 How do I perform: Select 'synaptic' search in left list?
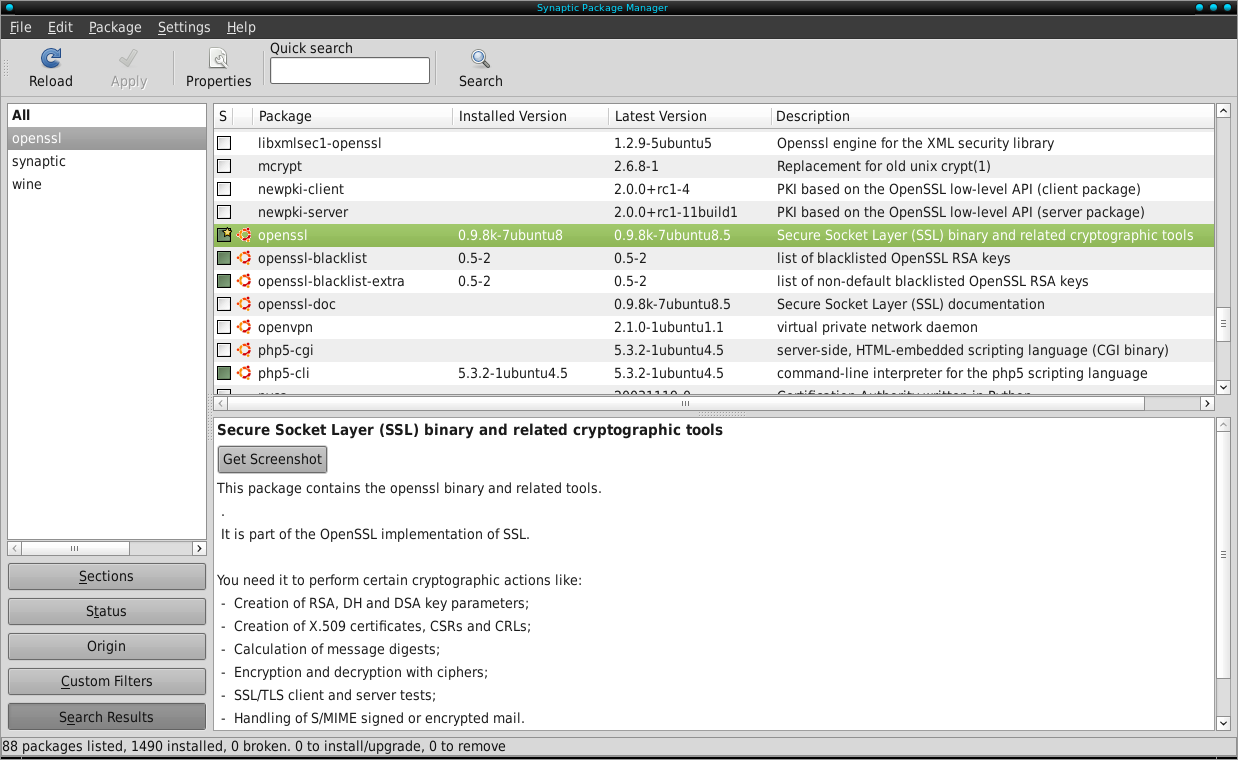click(x=106, y=161)
